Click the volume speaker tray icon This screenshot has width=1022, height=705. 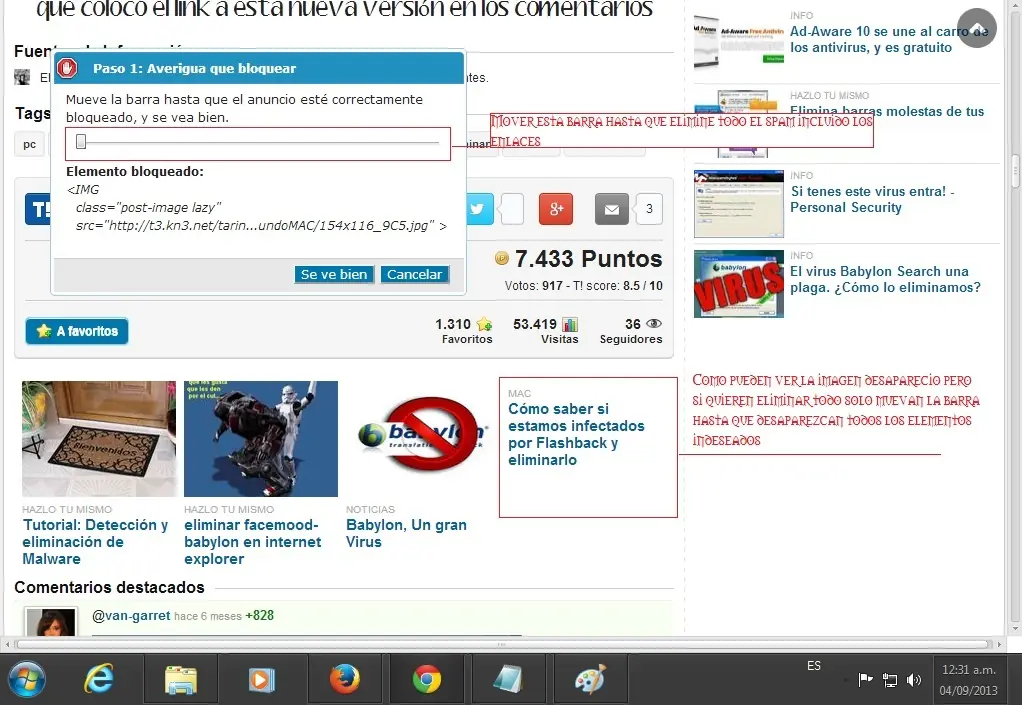coord(914,680)
